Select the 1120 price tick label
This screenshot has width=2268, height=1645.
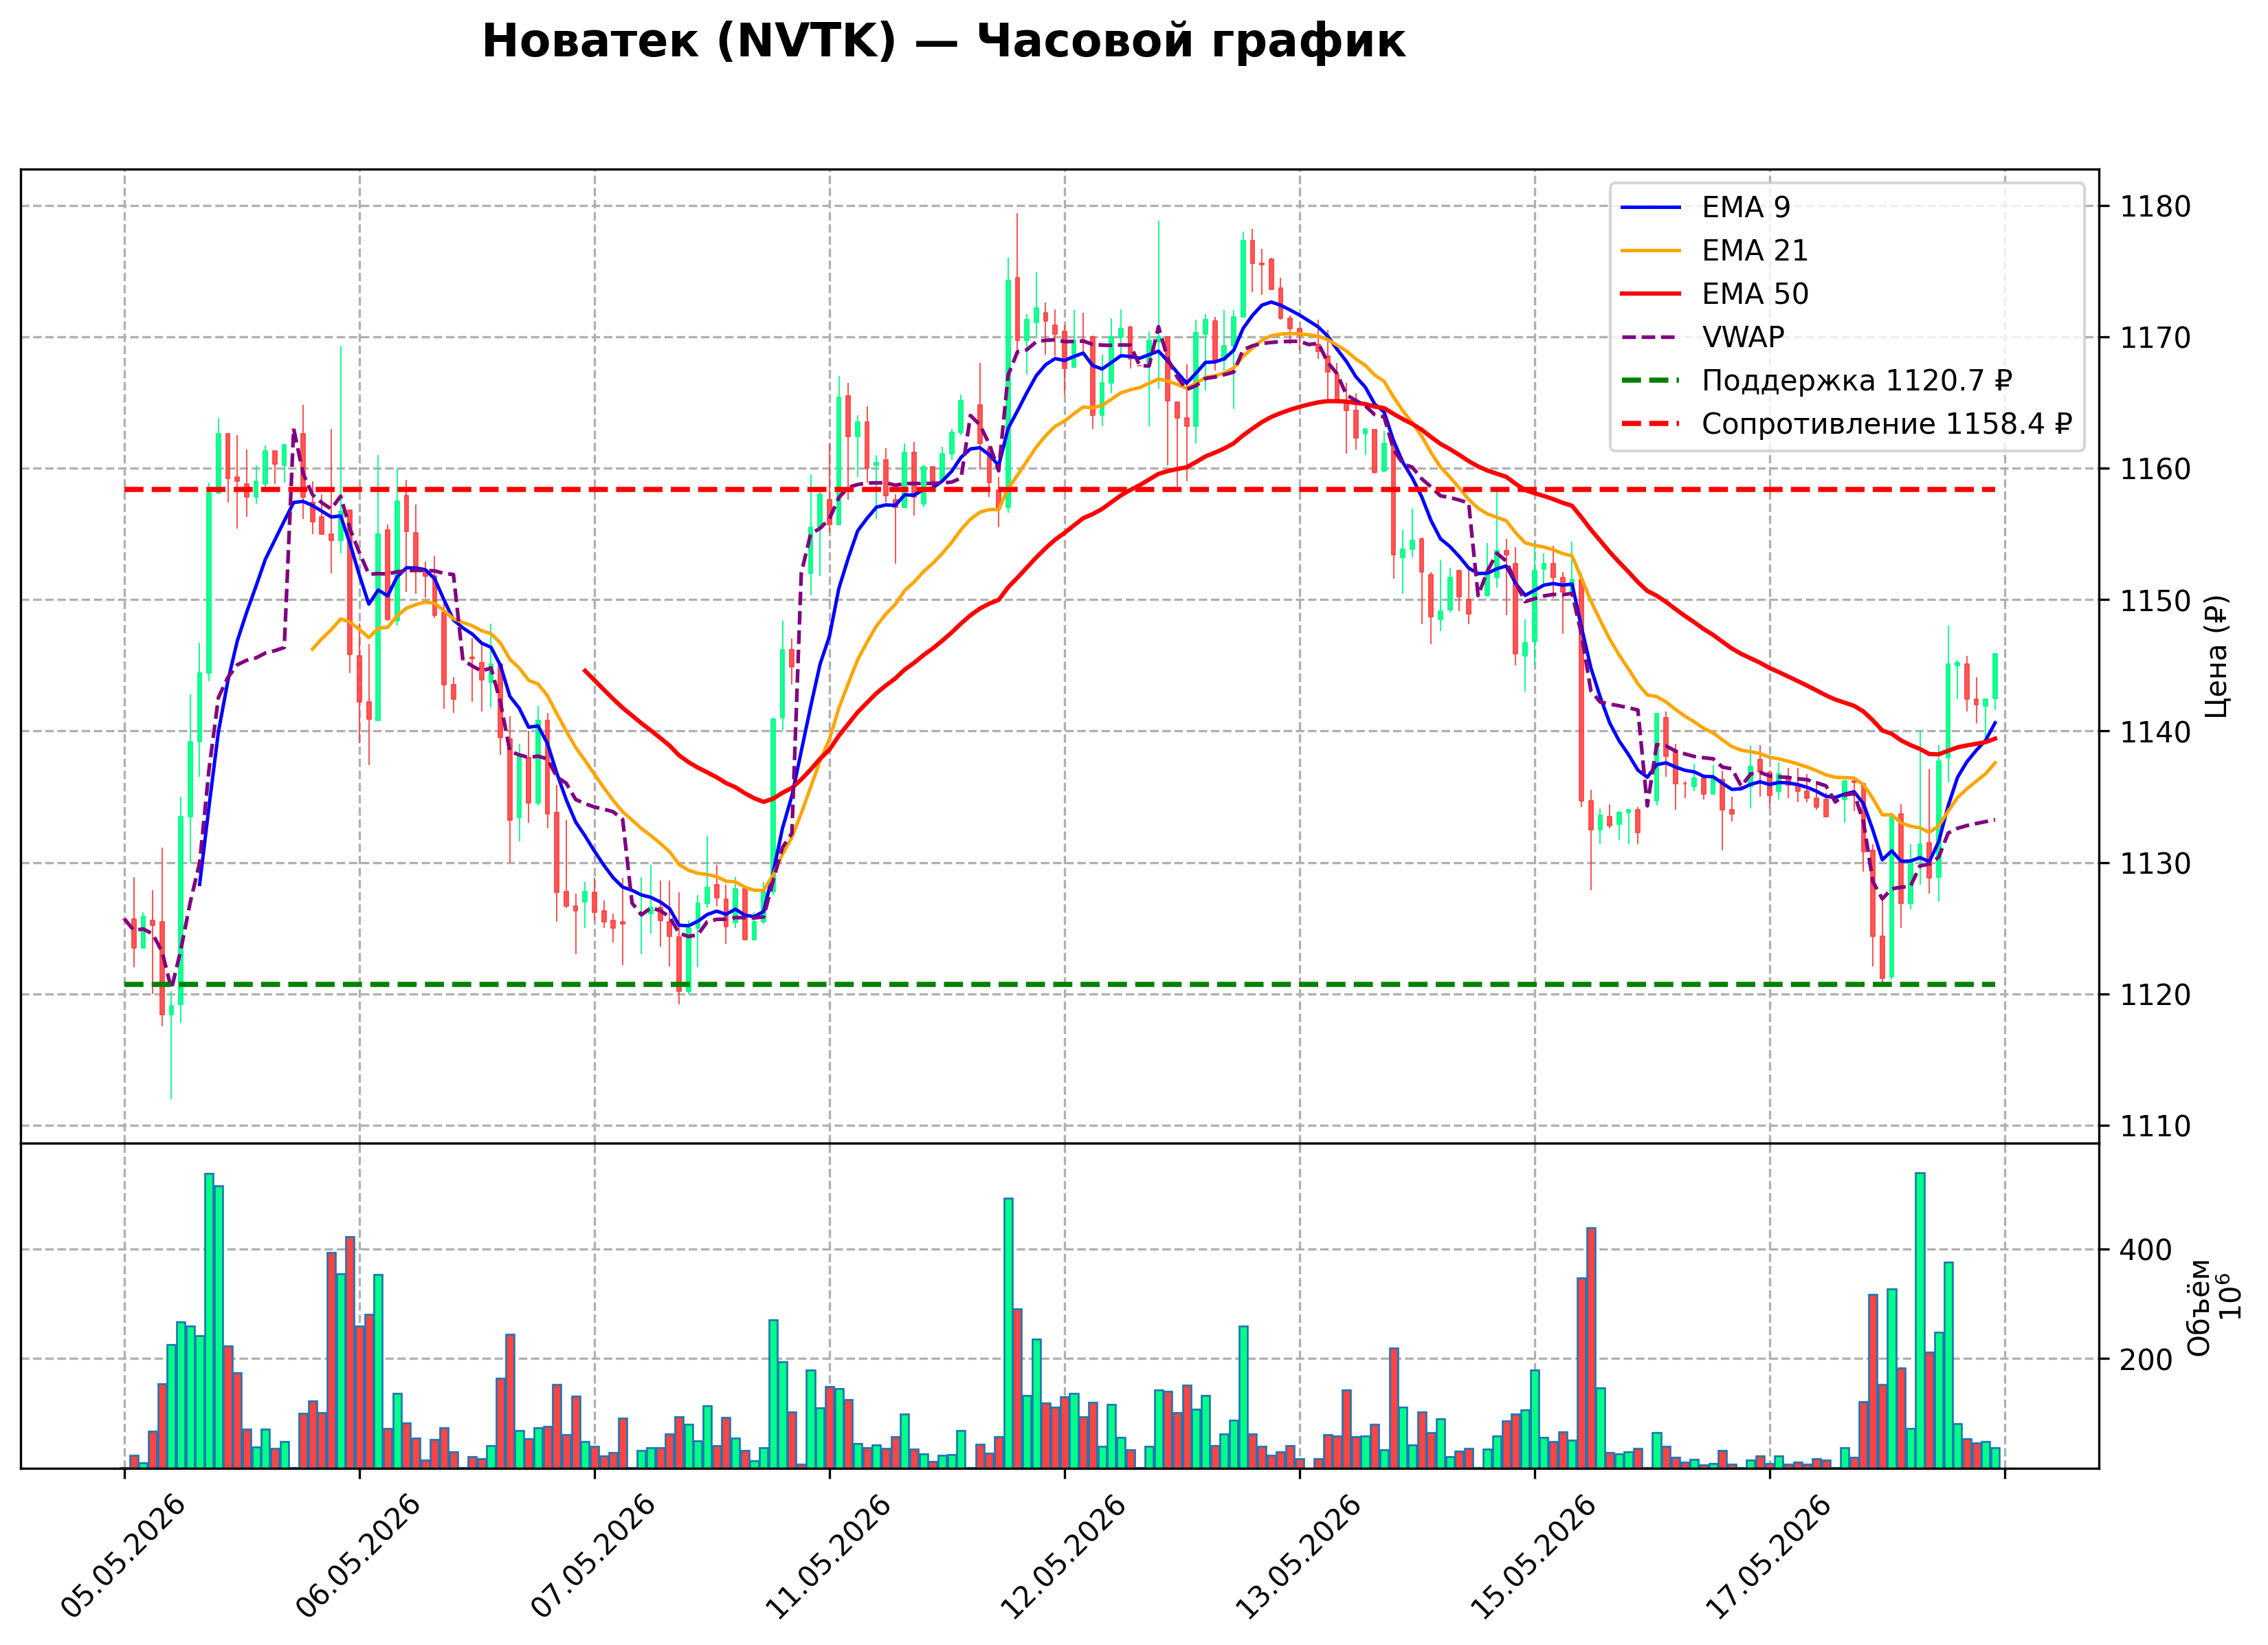2155,995
